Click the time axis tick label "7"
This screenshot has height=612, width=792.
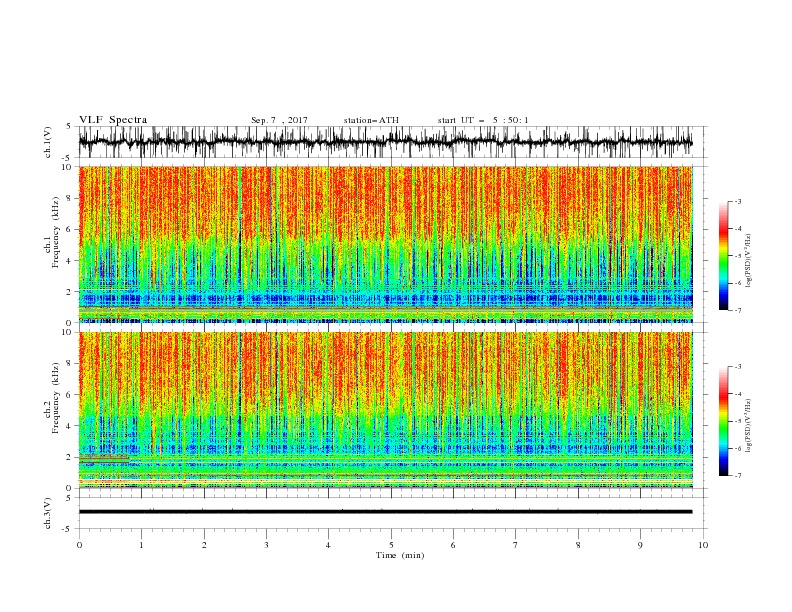pos(516,545)
